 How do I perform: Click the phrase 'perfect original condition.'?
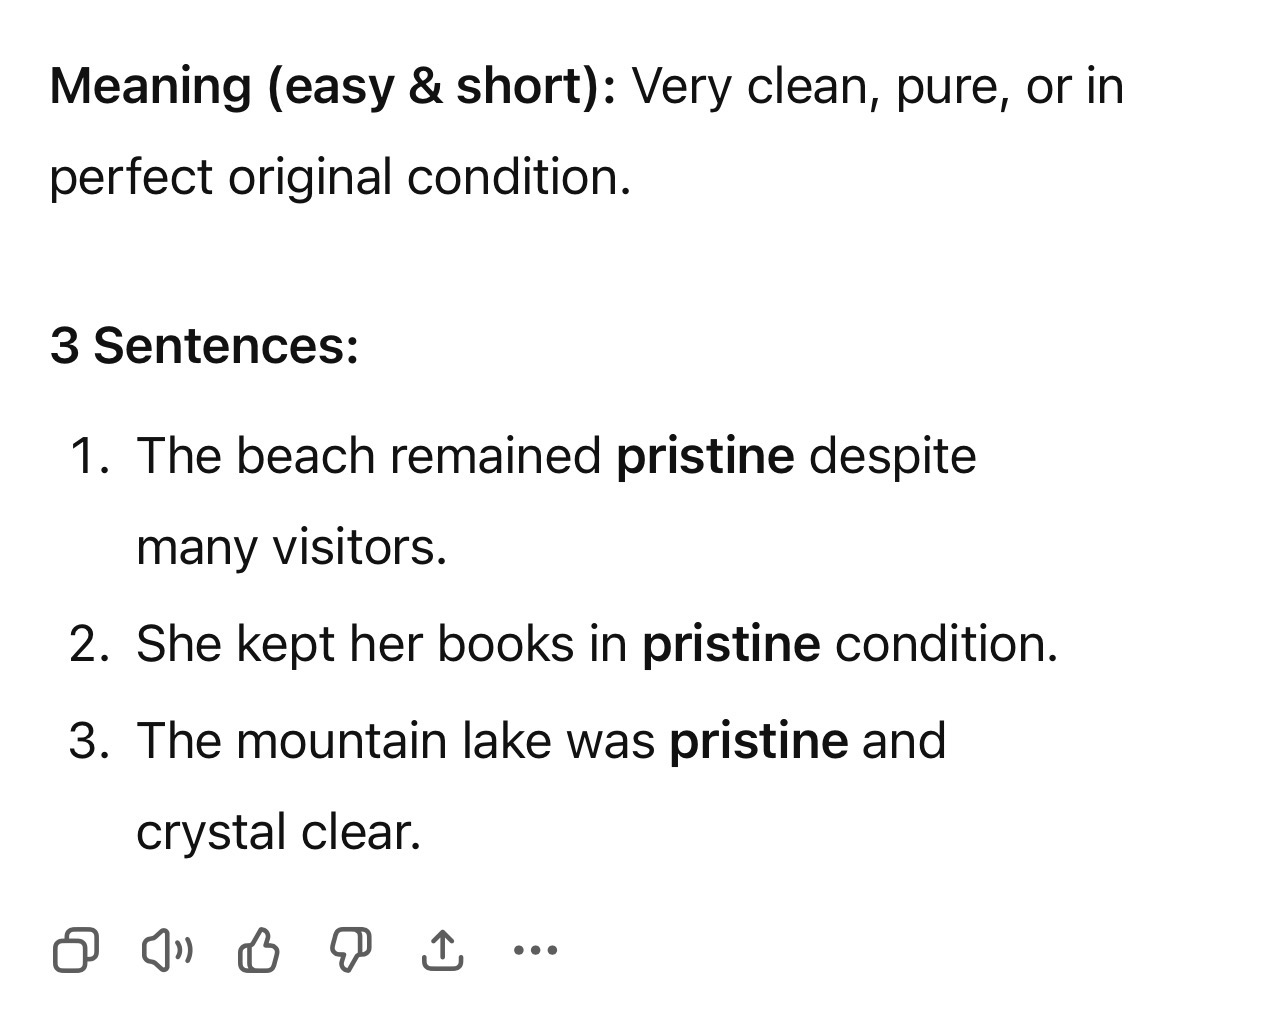tap(341, 178)
